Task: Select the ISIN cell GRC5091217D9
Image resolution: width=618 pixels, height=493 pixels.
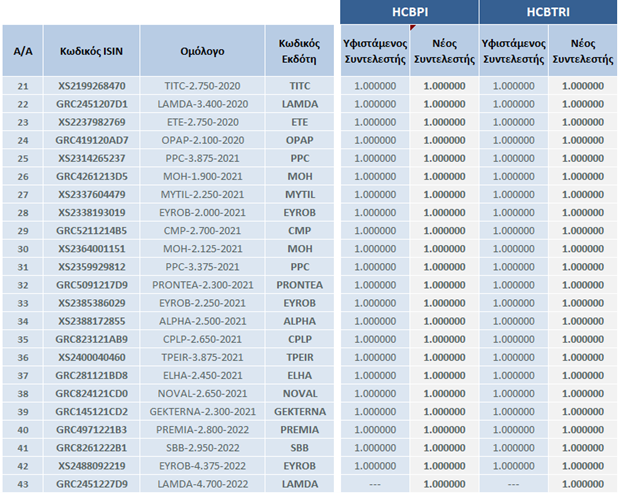Action: tap(92, 284)
